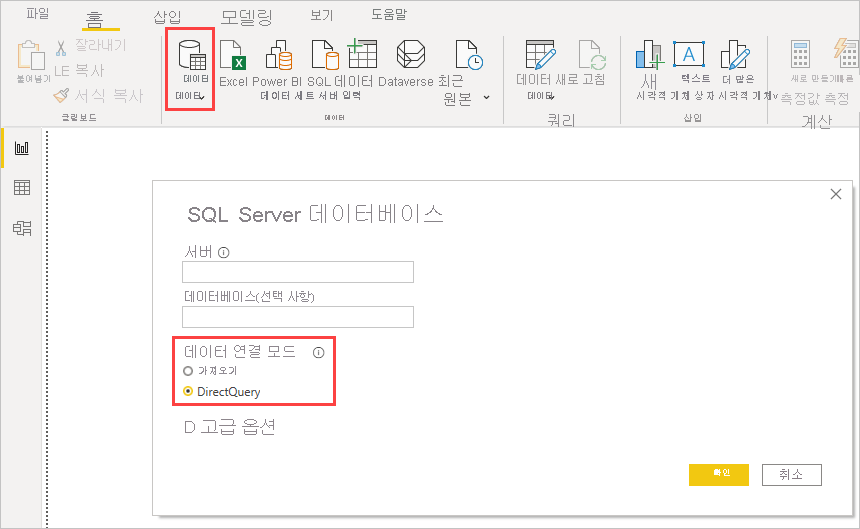Click the Excel workbook icon

coord(233,55)
